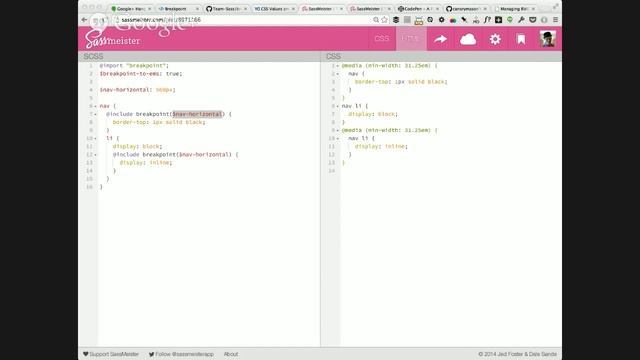The image size is (640, 360).
Task: Click line number 16 in SCSS gutter
Action: [x=89, y=187]
